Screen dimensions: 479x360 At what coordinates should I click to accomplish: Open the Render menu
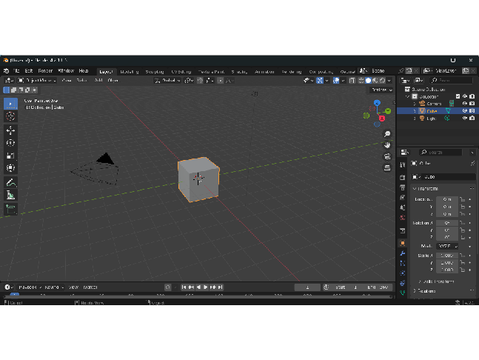pyautogui.click(x=45, y=71)
